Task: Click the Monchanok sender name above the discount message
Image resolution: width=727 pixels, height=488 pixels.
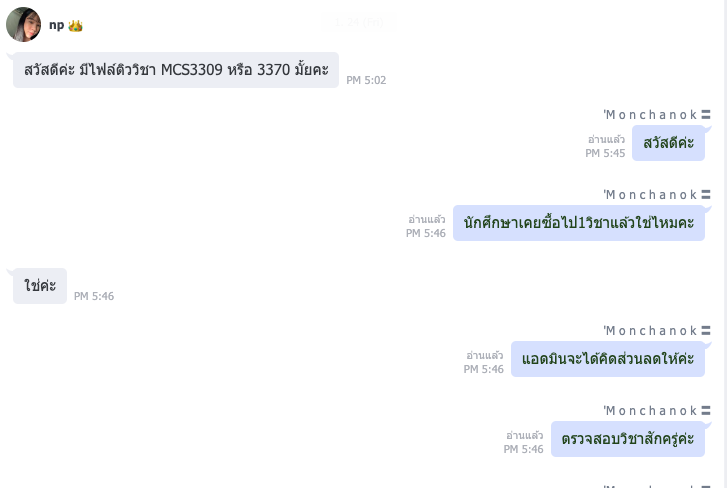Action: pos(650,330)
